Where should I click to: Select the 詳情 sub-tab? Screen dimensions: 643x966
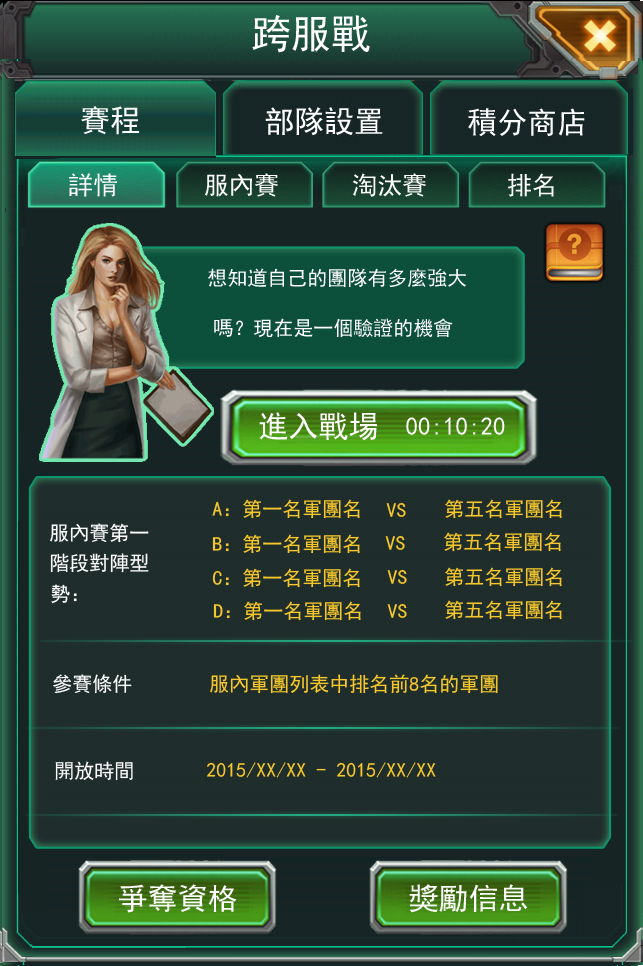[x=96, y=185]
